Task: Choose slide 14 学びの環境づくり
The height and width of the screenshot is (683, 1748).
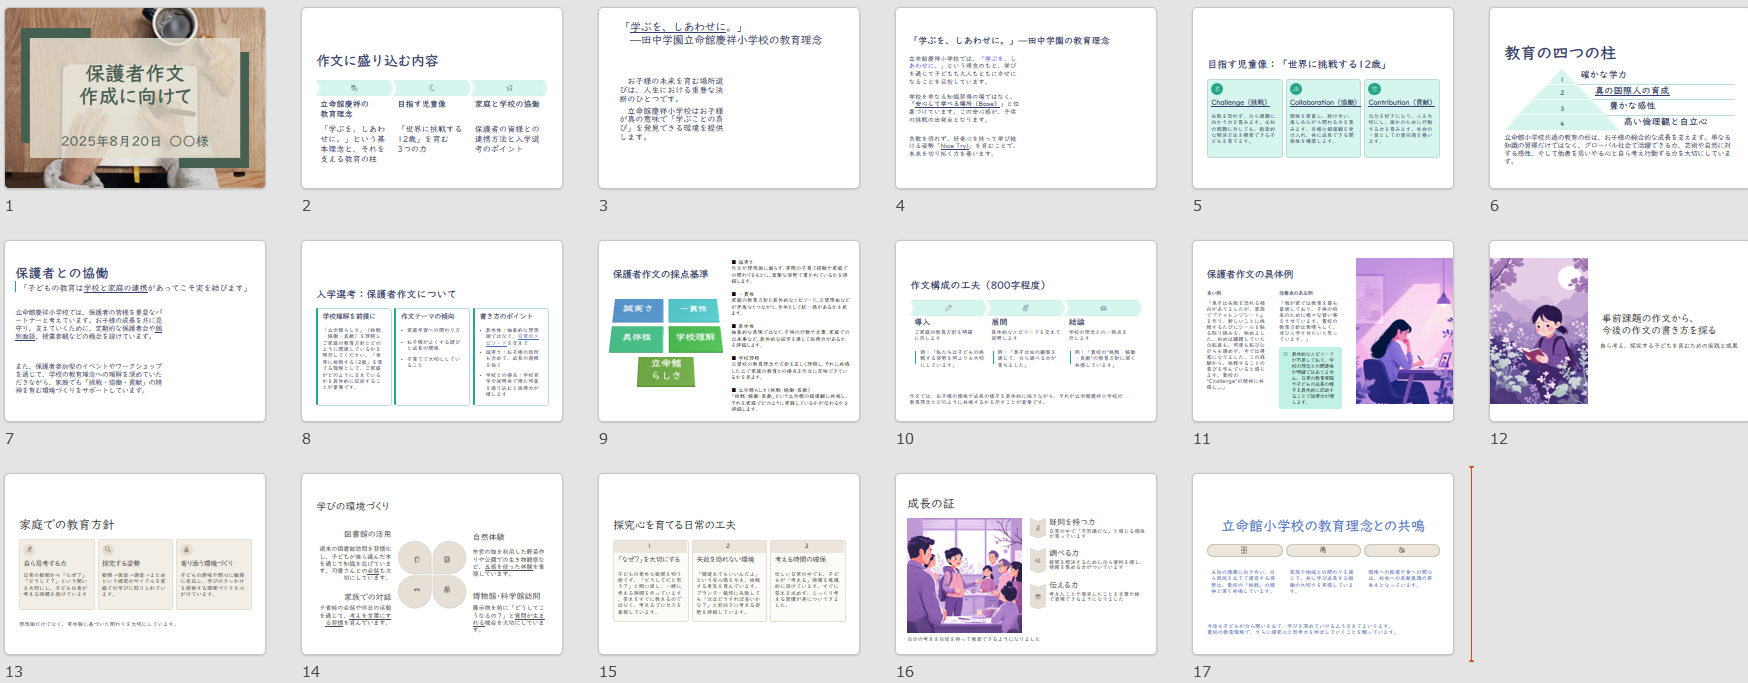Action: point(431,564)
